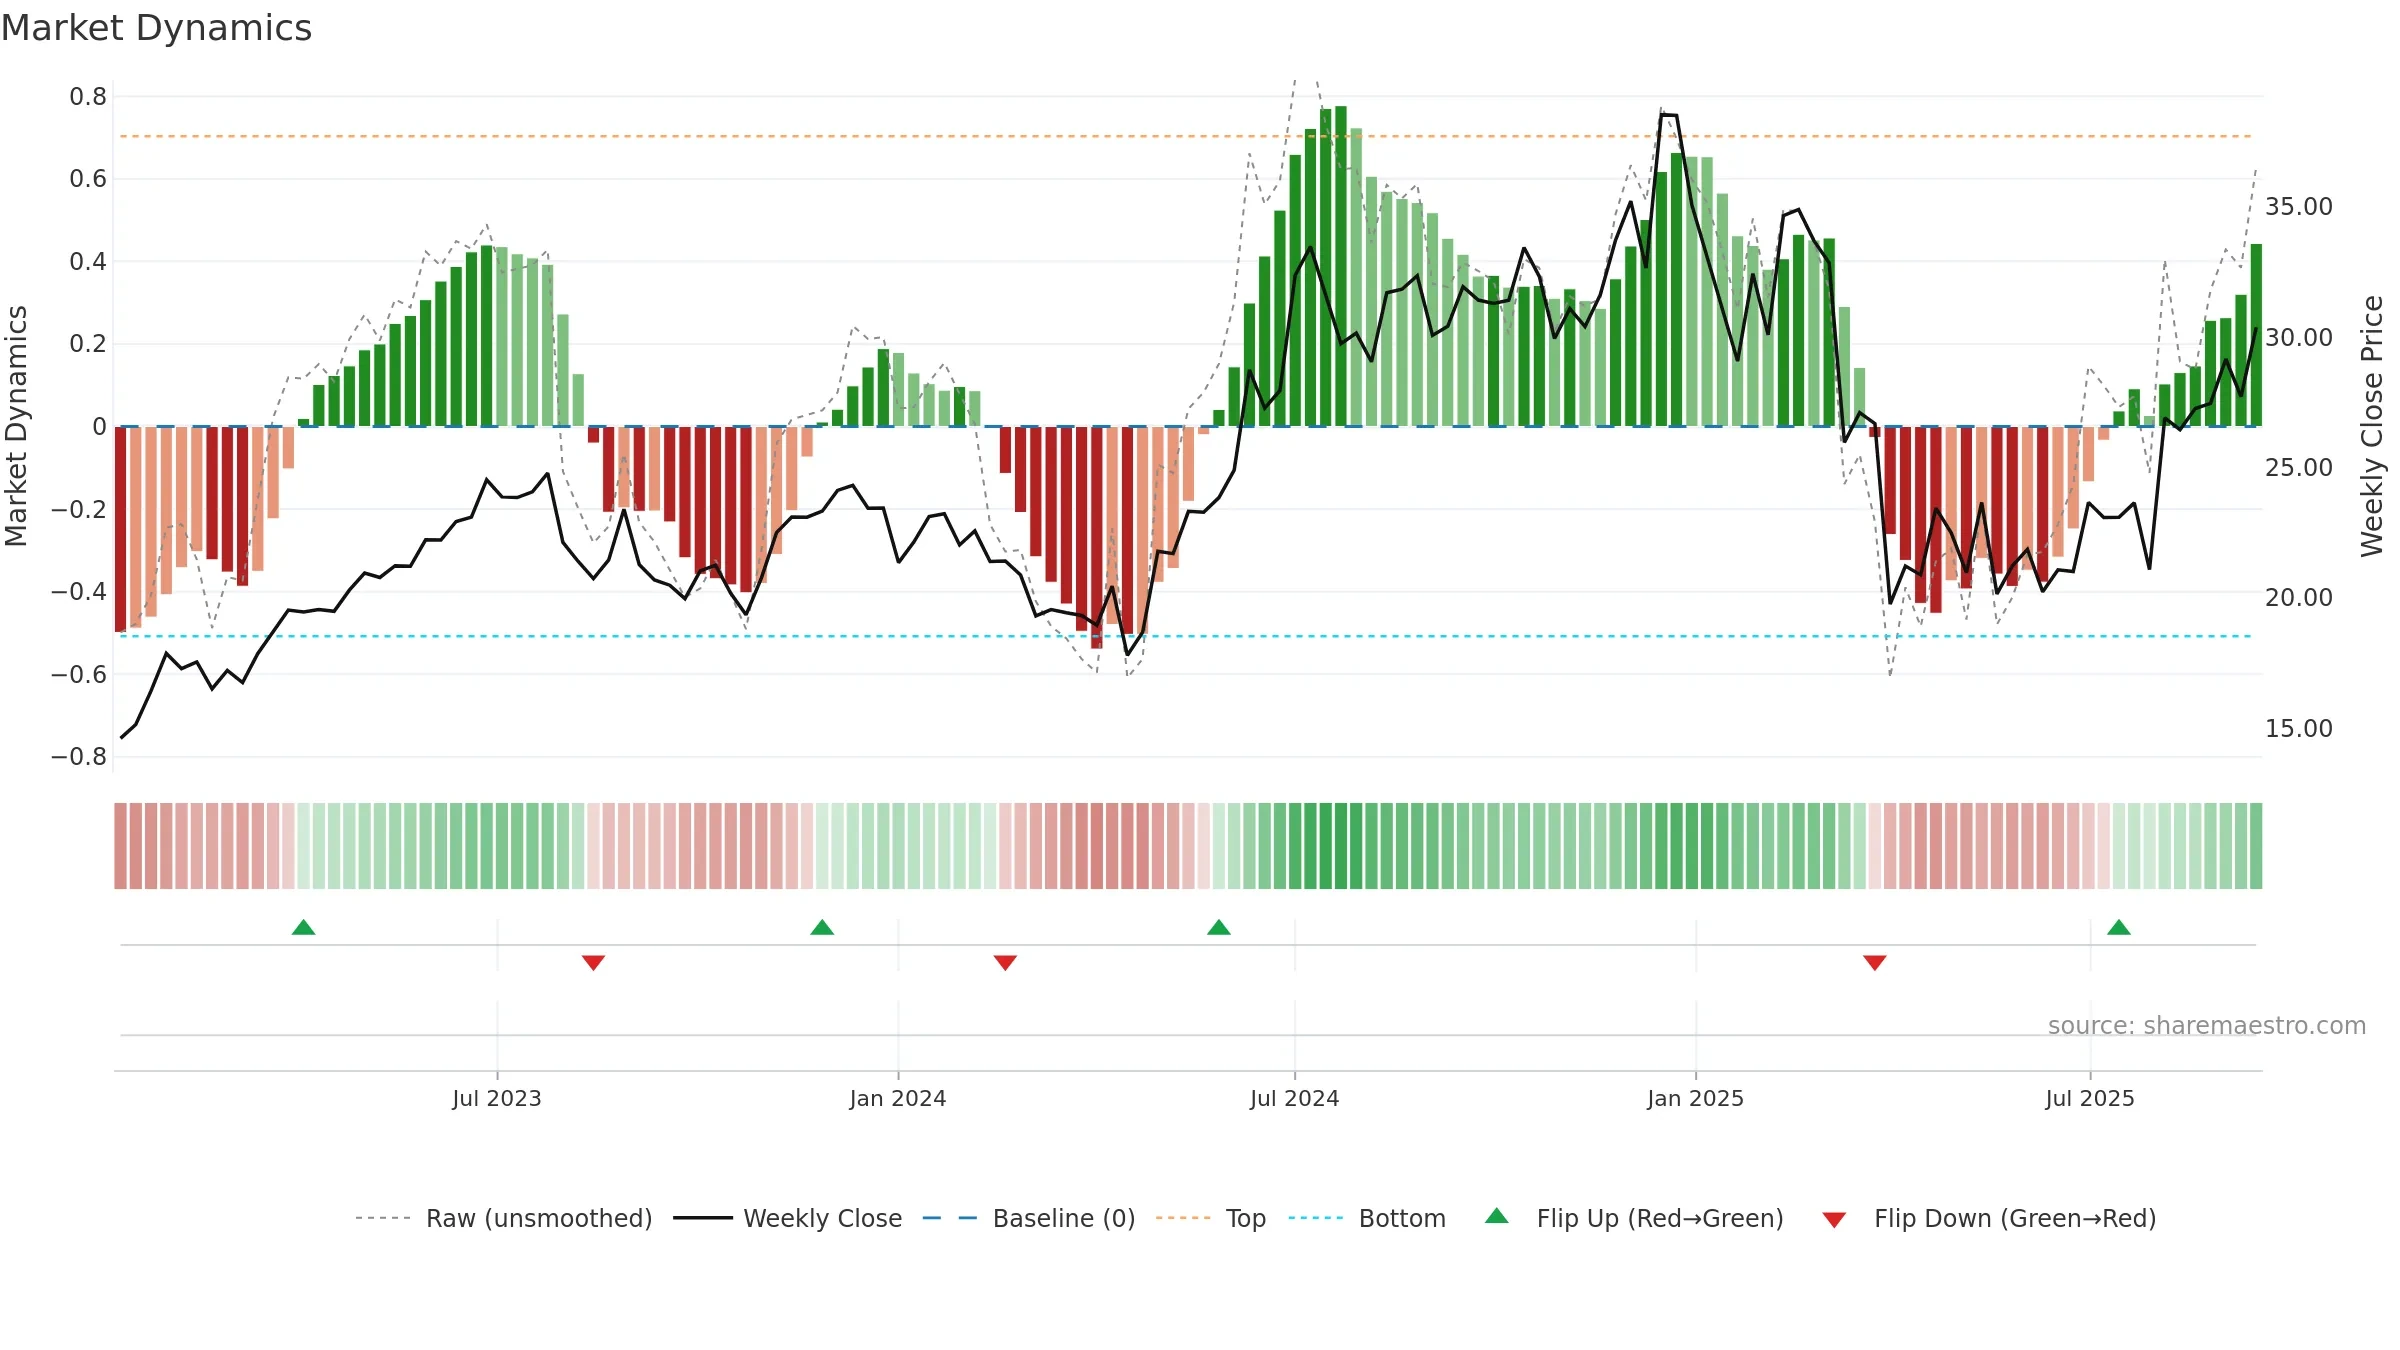Click the 25.00 price axis label
The image size is (2400, 1350).
[2299, 468]
